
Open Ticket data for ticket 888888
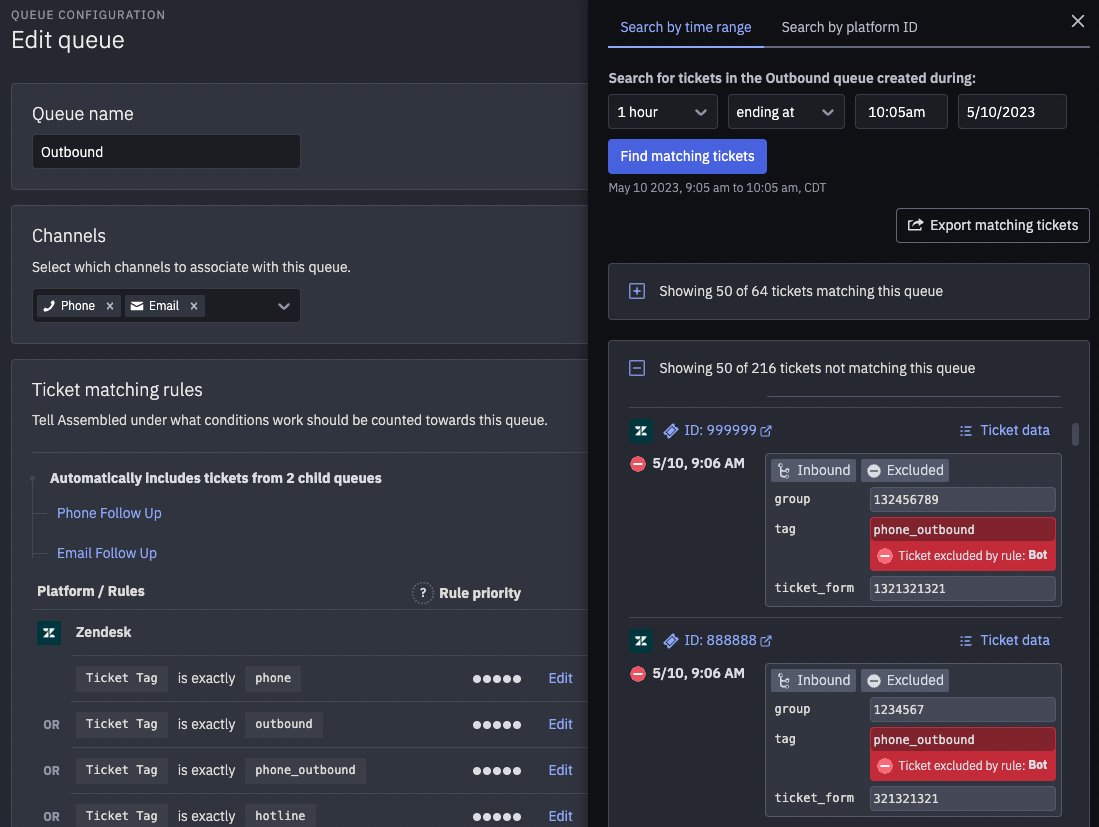[x=1004, y=641]
